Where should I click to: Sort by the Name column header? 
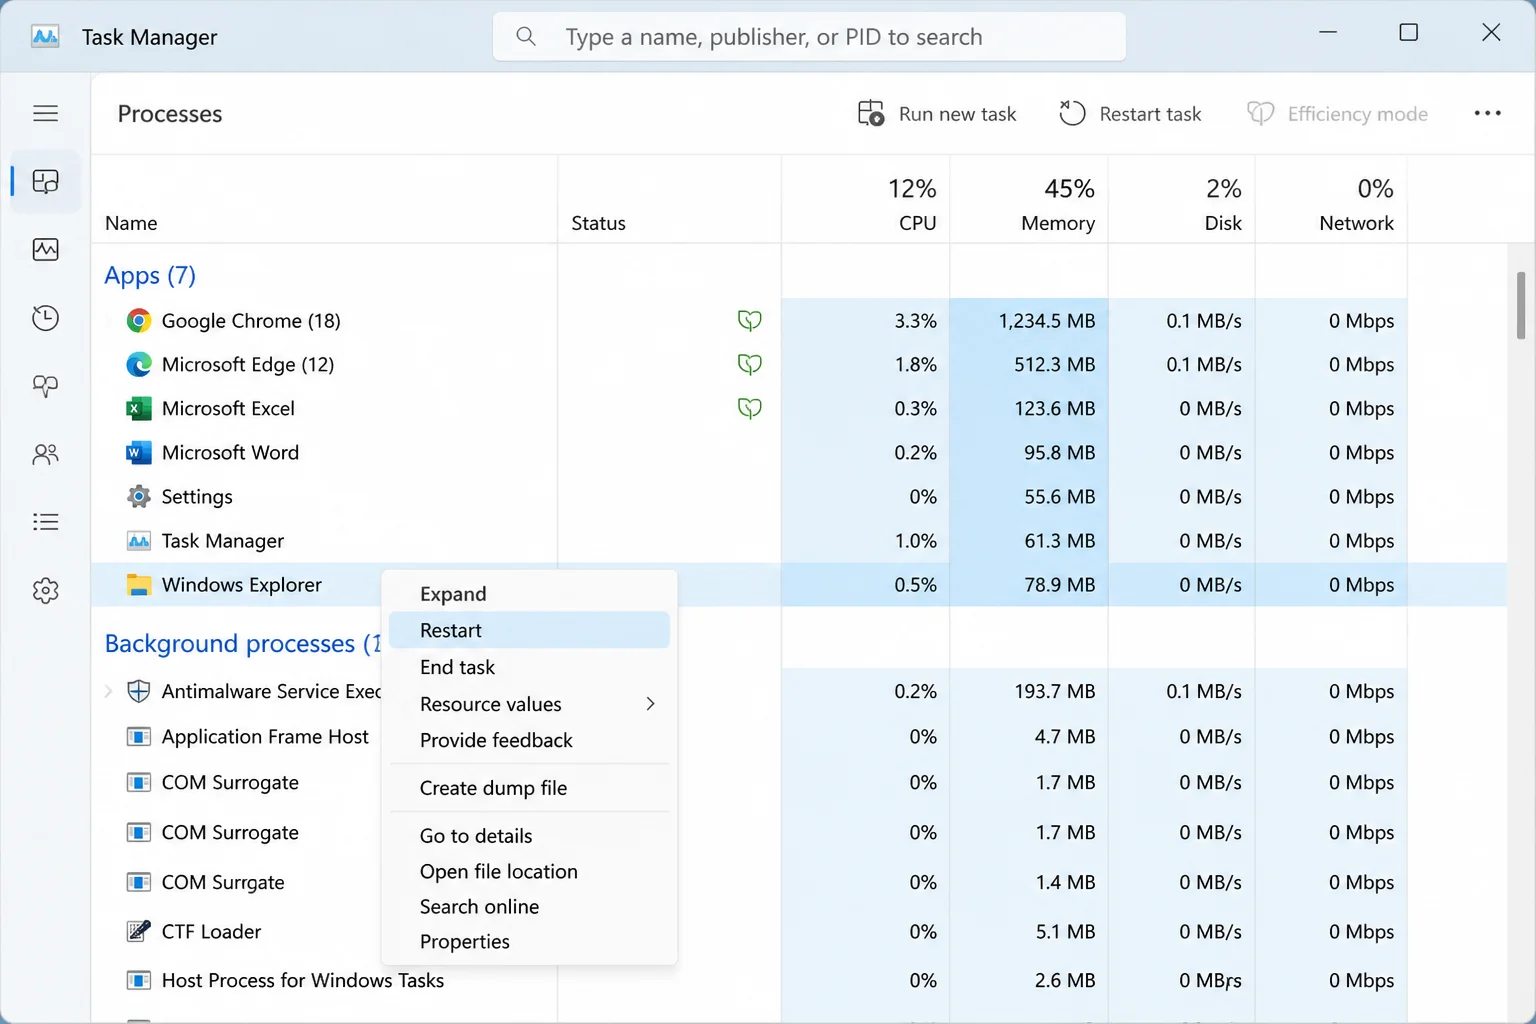tap(325, 200)
